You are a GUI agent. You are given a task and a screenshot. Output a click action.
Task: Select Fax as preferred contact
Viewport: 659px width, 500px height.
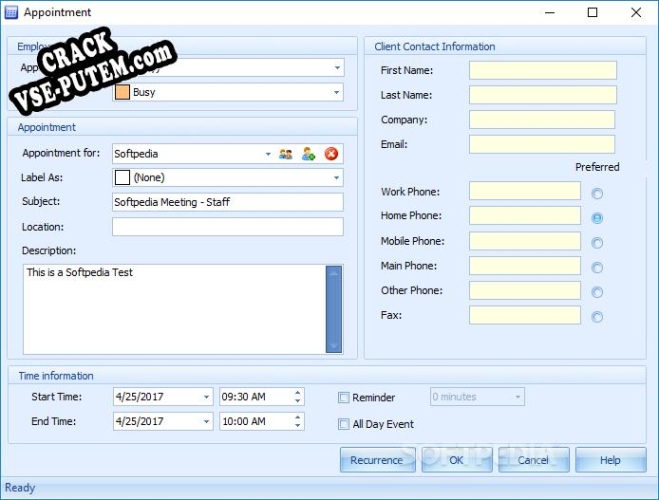597,317
